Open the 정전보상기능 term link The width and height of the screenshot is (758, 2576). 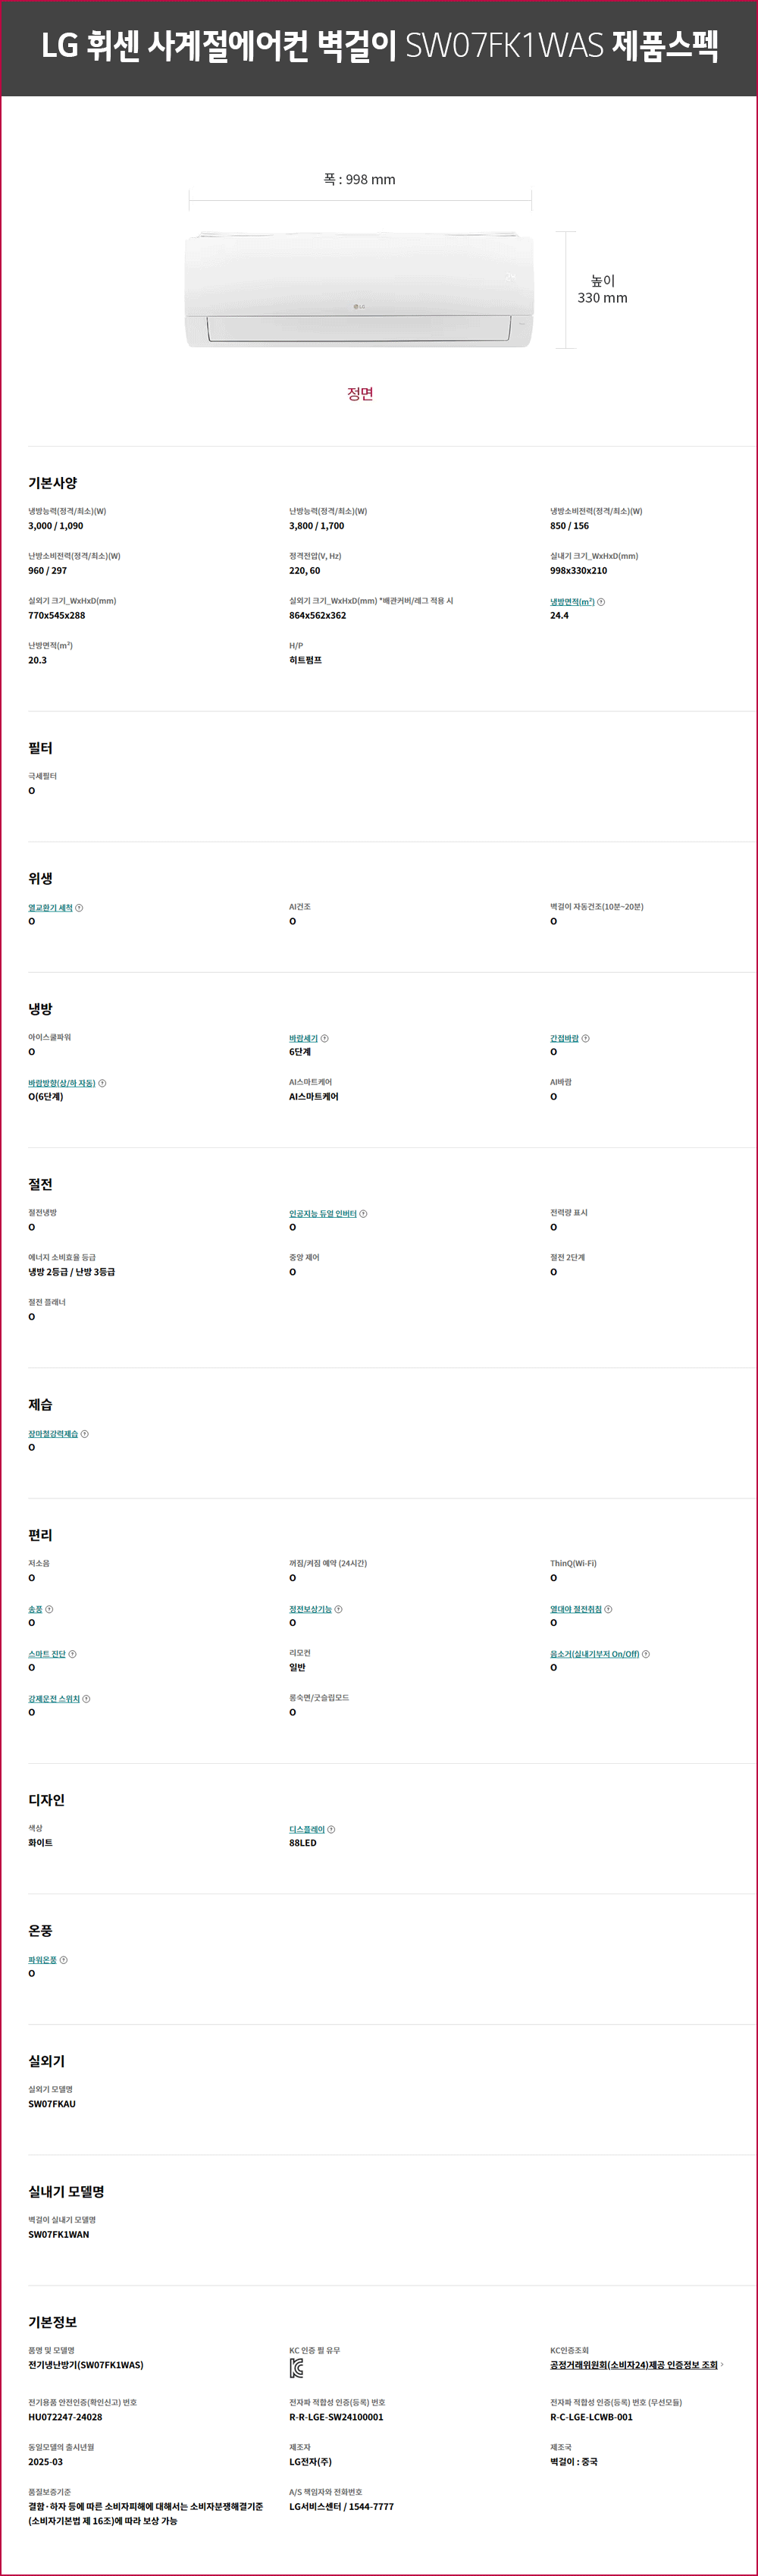coord(310,1609)
